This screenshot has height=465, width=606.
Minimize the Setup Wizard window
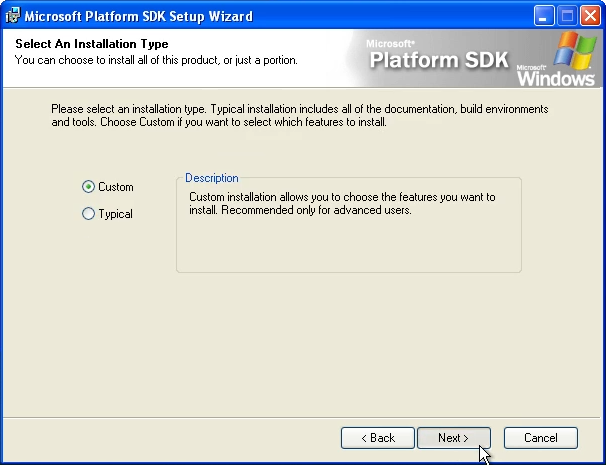545,16
